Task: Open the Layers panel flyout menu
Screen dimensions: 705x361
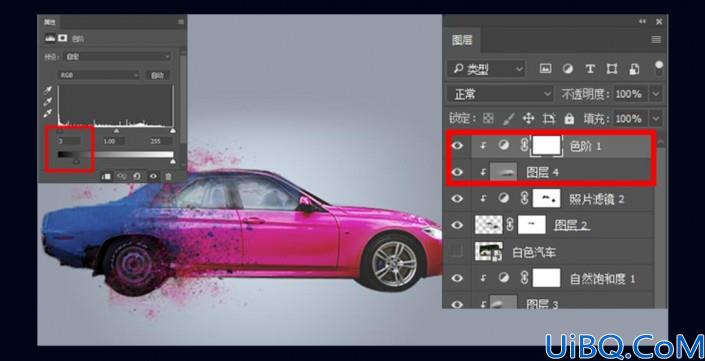Action: coord(656,40)
